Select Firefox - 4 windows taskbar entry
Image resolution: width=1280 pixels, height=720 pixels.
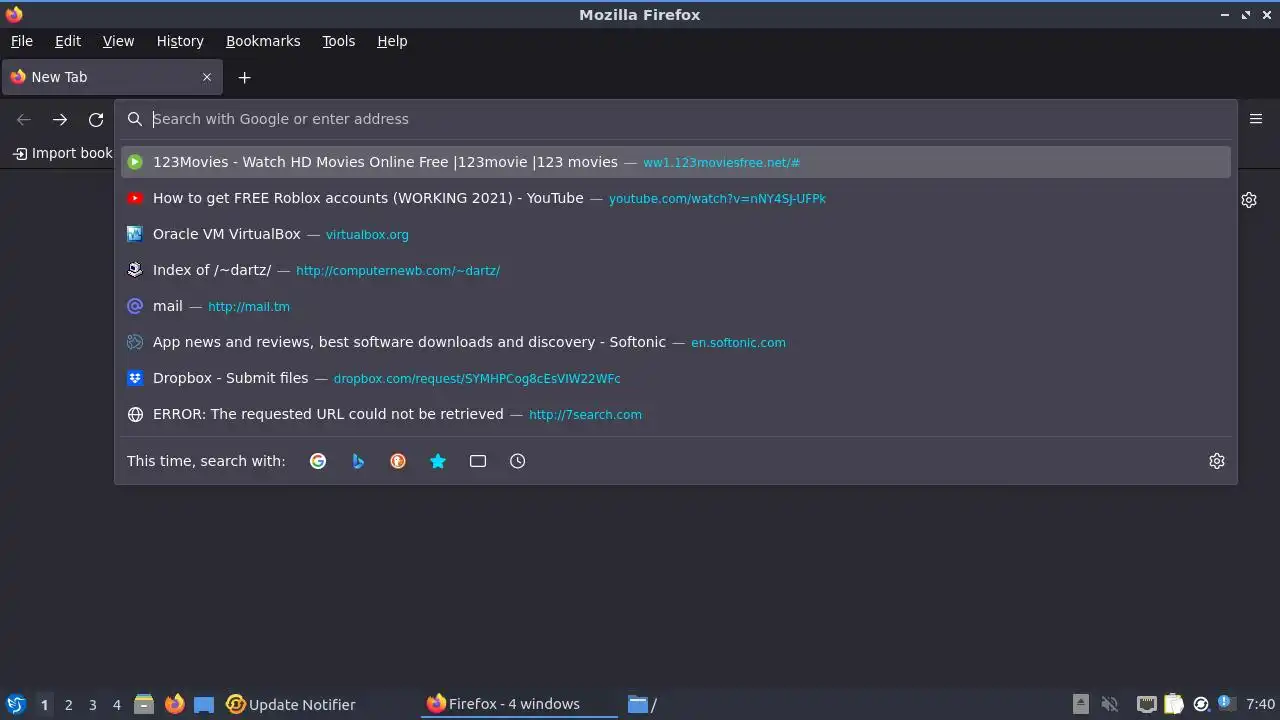tap(520, 704)
